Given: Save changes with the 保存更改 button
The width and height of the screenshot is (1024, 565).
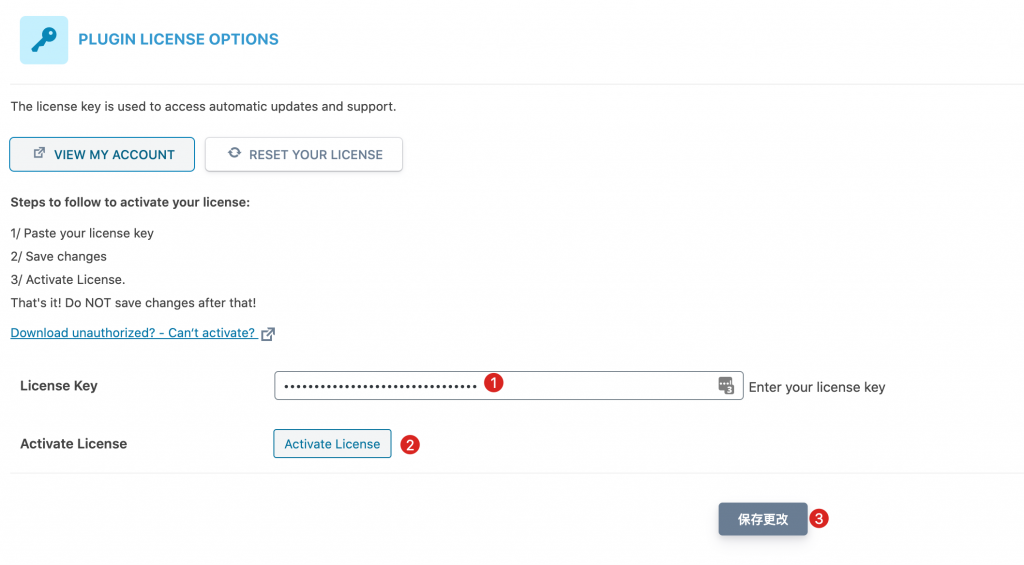Looking at the screenshot, I should (763, 520).
